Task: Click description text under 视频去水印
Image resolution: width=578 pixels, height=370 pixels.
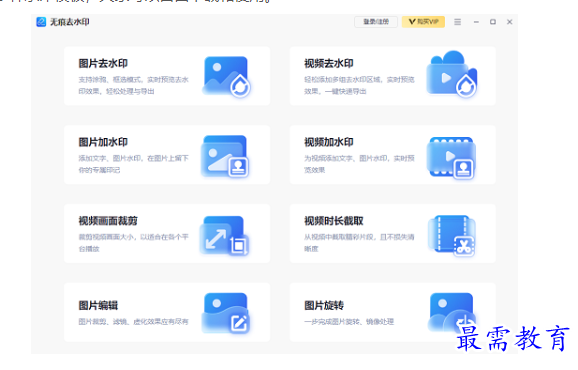Action: (x=359, y=85)
